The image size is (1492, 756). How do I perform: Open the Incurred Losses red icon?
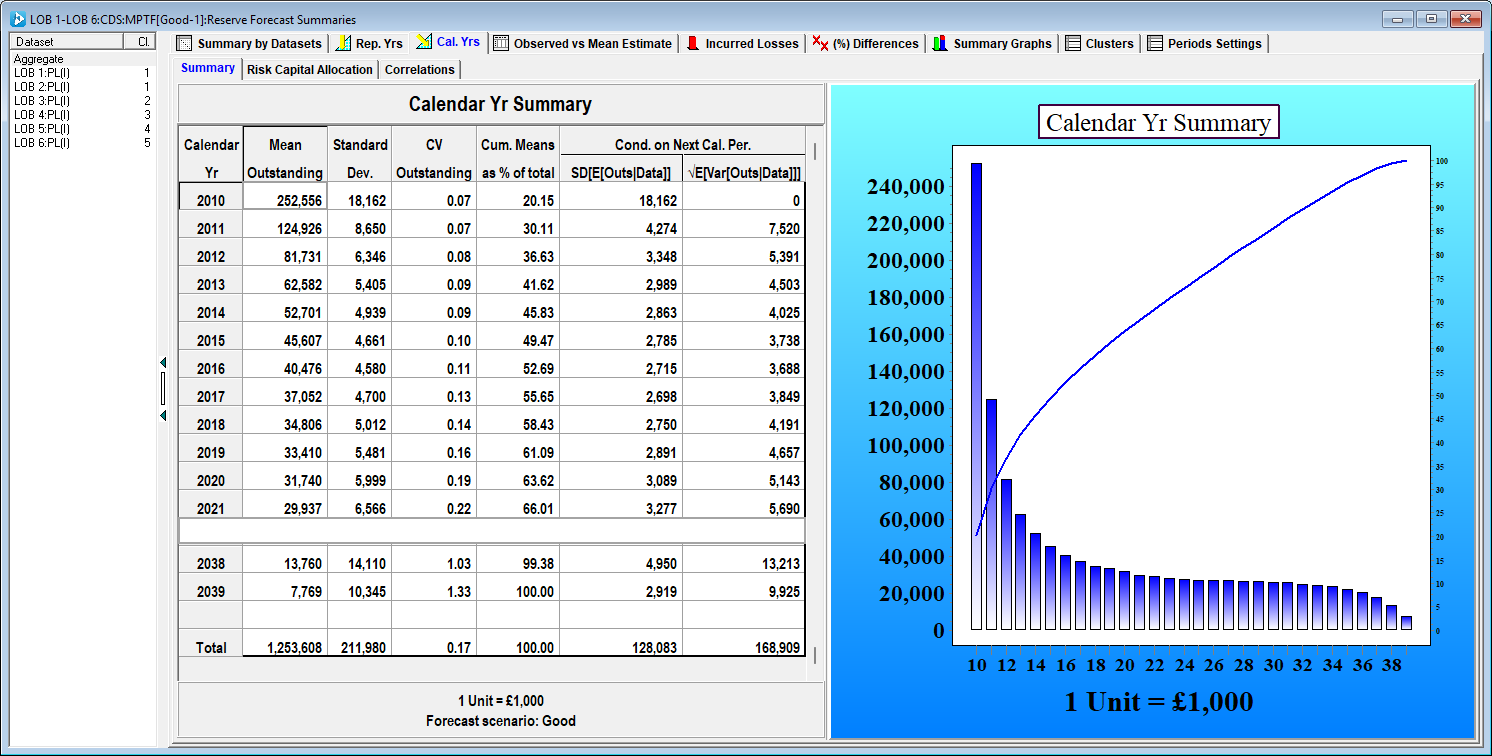click(692, 43)
